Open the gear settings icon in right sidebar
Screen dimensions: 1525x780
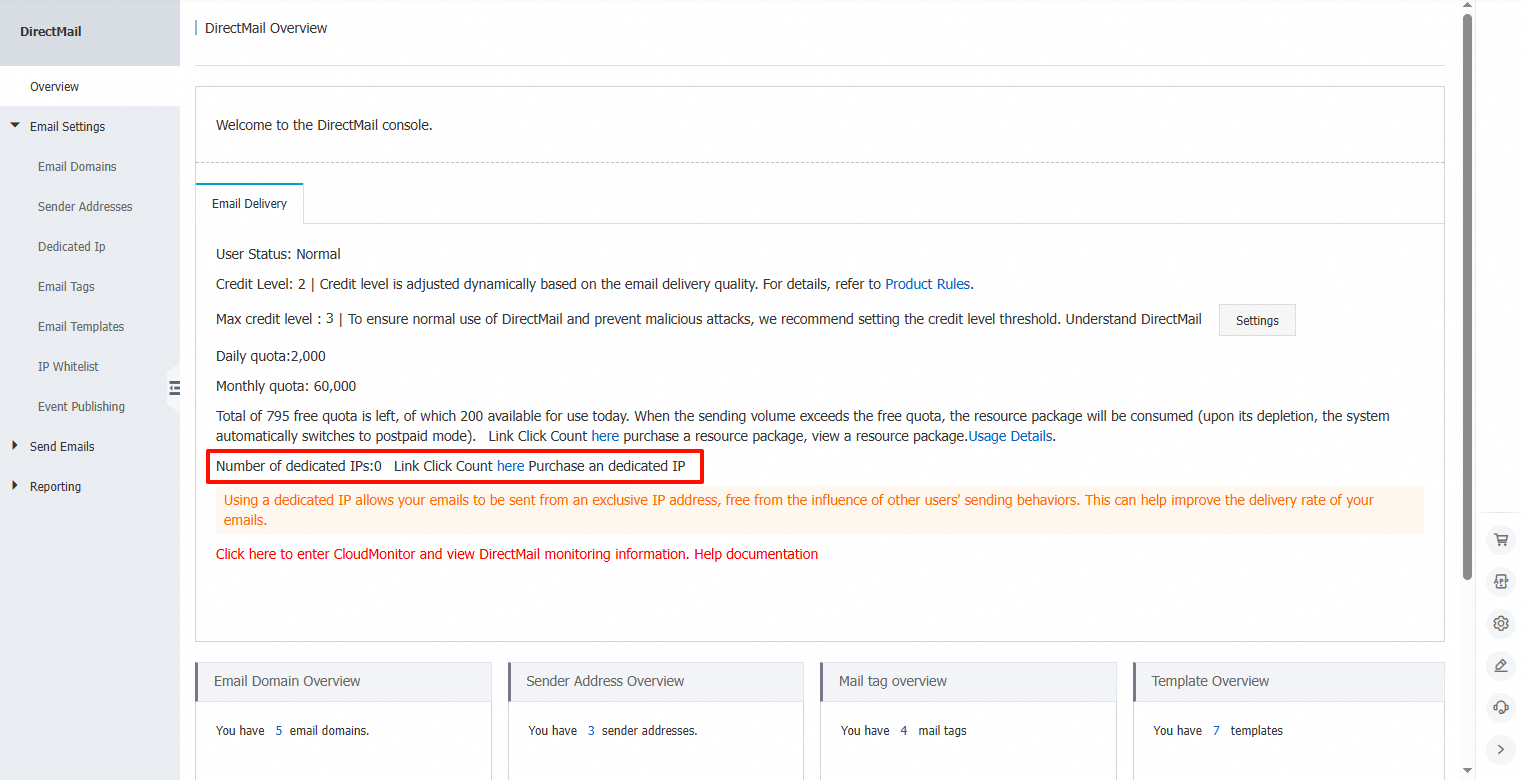pos(1501,623)
